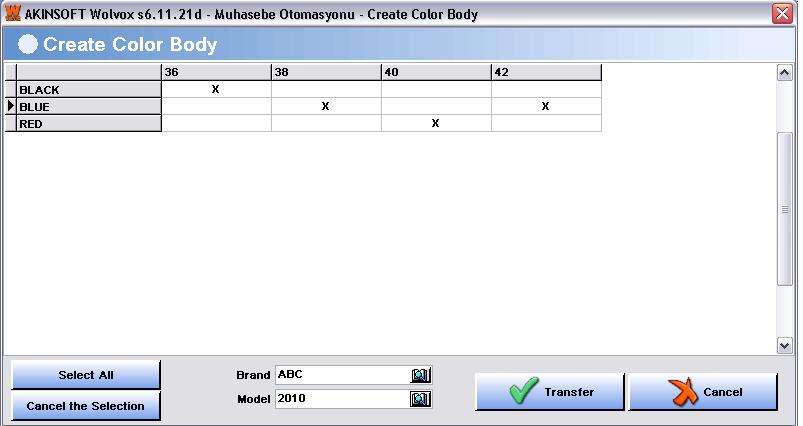Toggle the RED size 36 cell

pyautogui.click(x=216, y=123)
